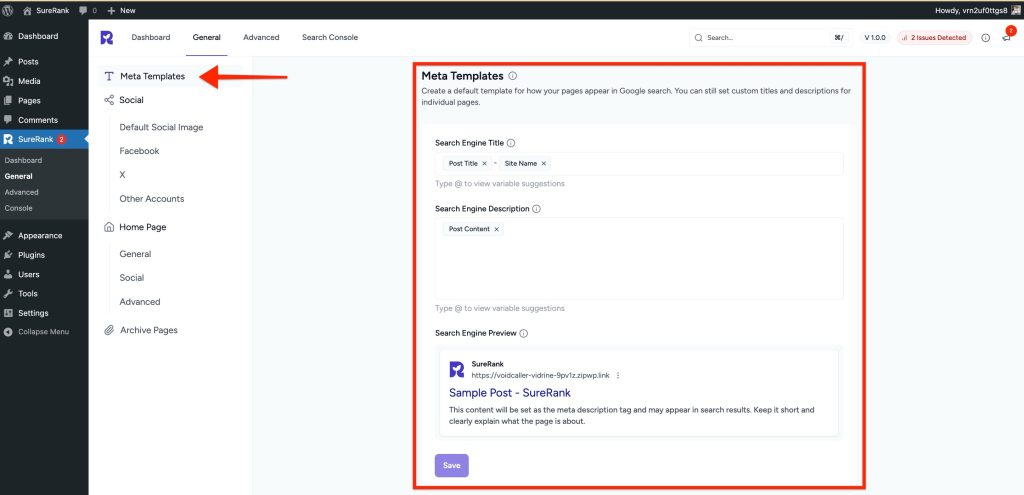This screenshot has height=495, width=1024.
Task: Click the preview URL voidcaller-vidrine link
Action: pyautogui.click(x=540, y=375)
